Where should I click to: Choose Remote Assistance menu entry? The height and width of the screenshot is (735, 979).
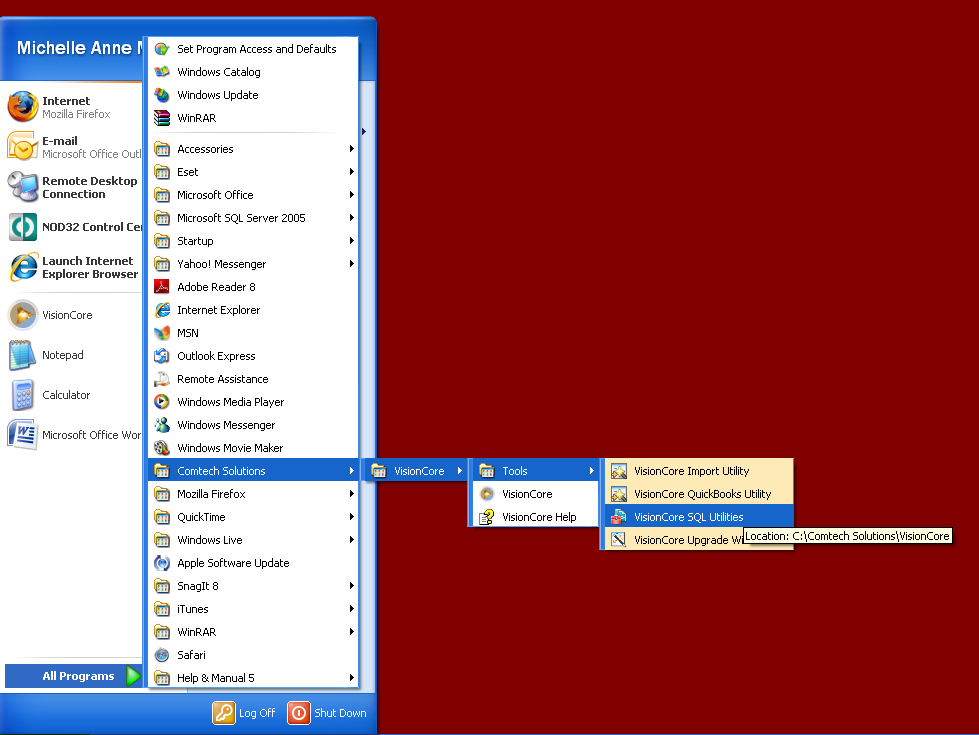click(x=253, y=379)
